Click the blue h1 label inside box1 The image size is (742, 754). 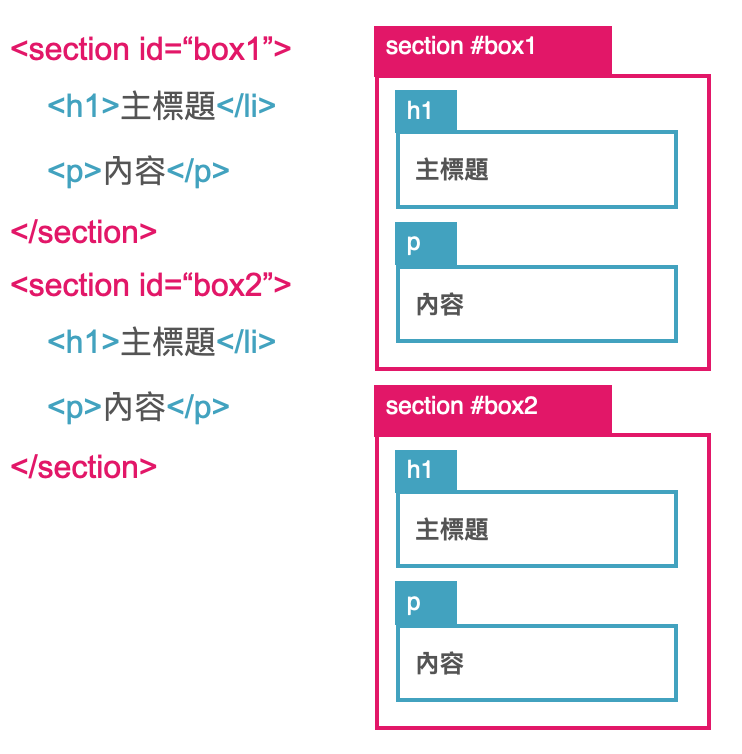pos(425,111)
